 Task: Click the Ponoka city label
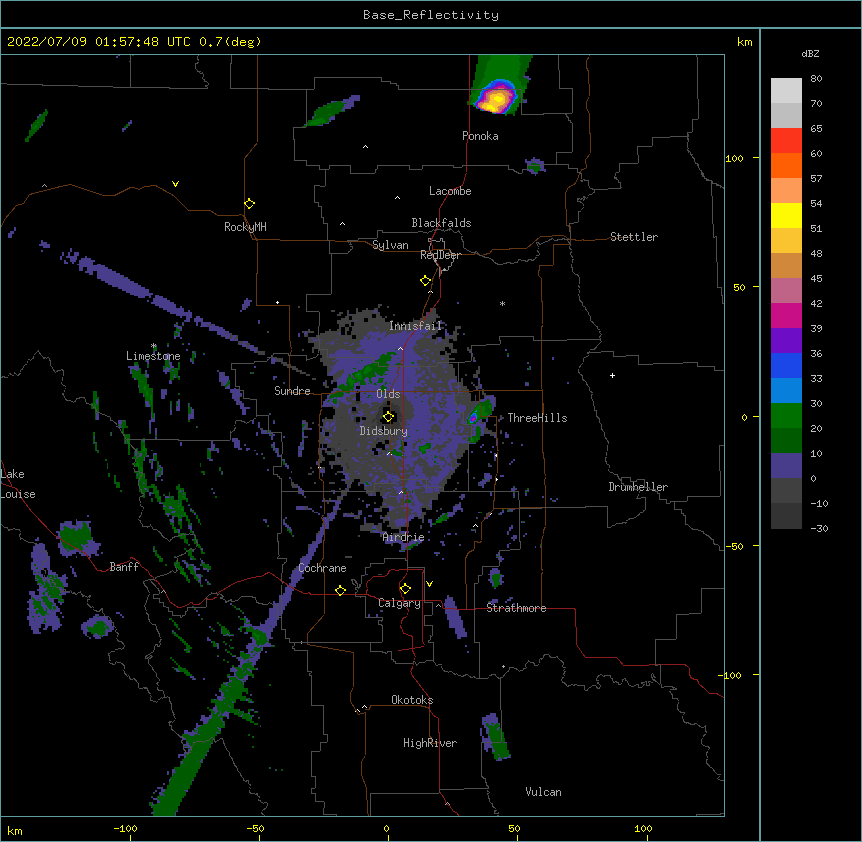pos(480,136)
